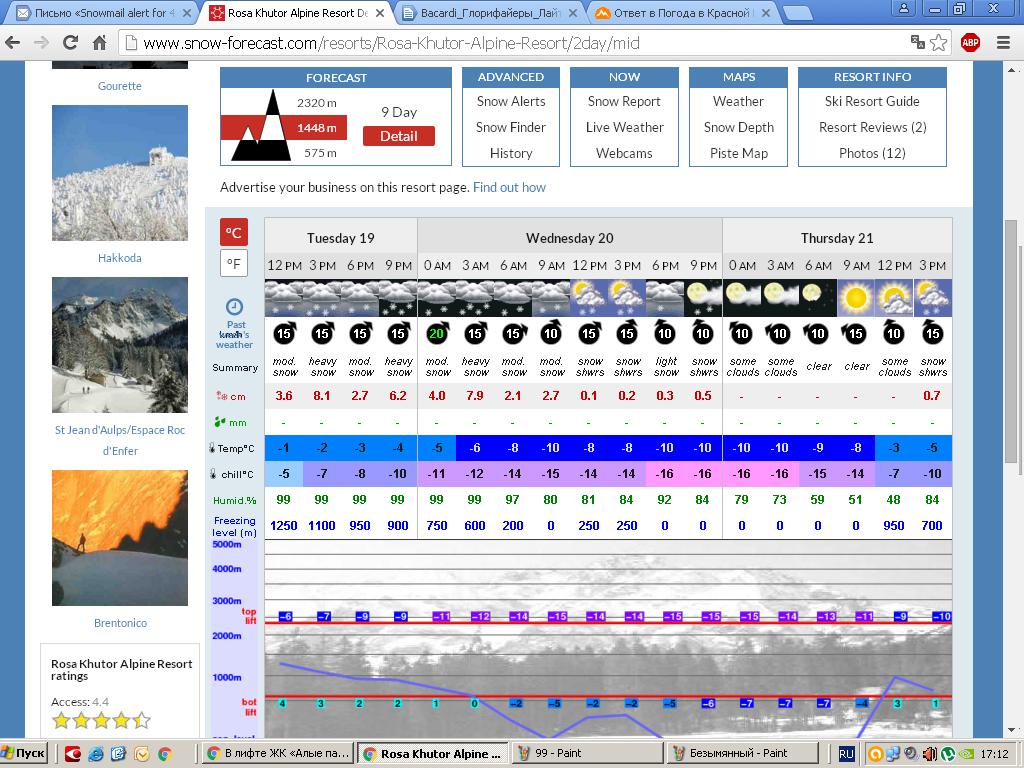Open the Adblock Plus extension icon

click(970, 43)
